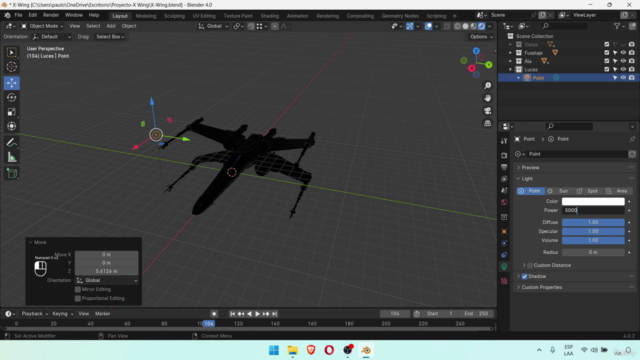Open the Physics properties tab
640x360 pixels.
pos(504,243)
